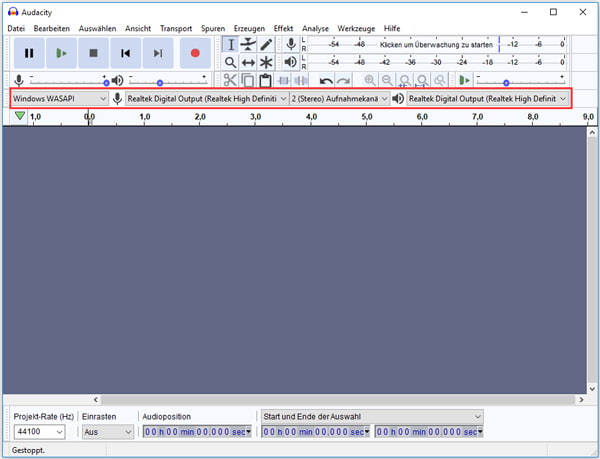The image size is (600, 459).
Task: Open the Datei menu
Action: (x=16, y=28)
